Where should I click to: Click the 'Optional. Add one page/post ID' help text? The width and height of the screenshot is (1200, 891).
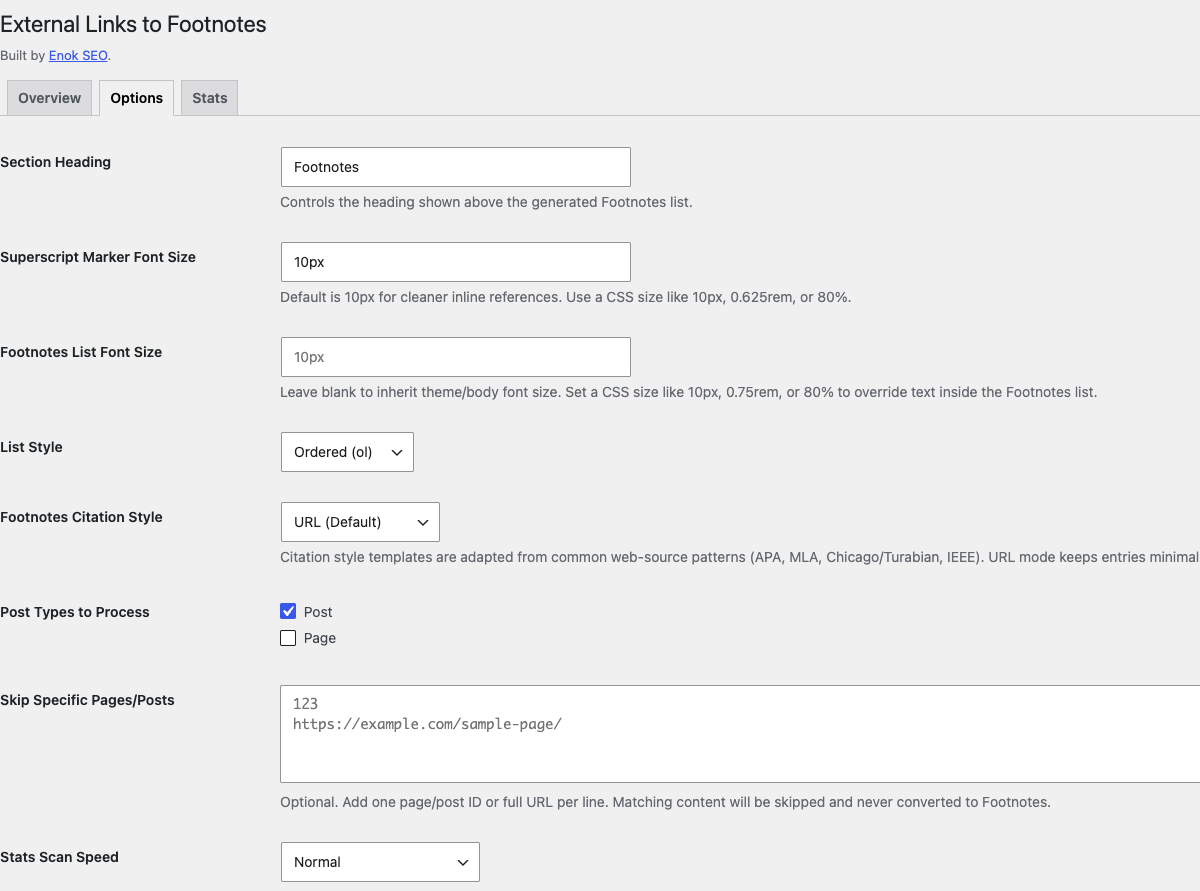pyautogui.click(x=665, y=802)
